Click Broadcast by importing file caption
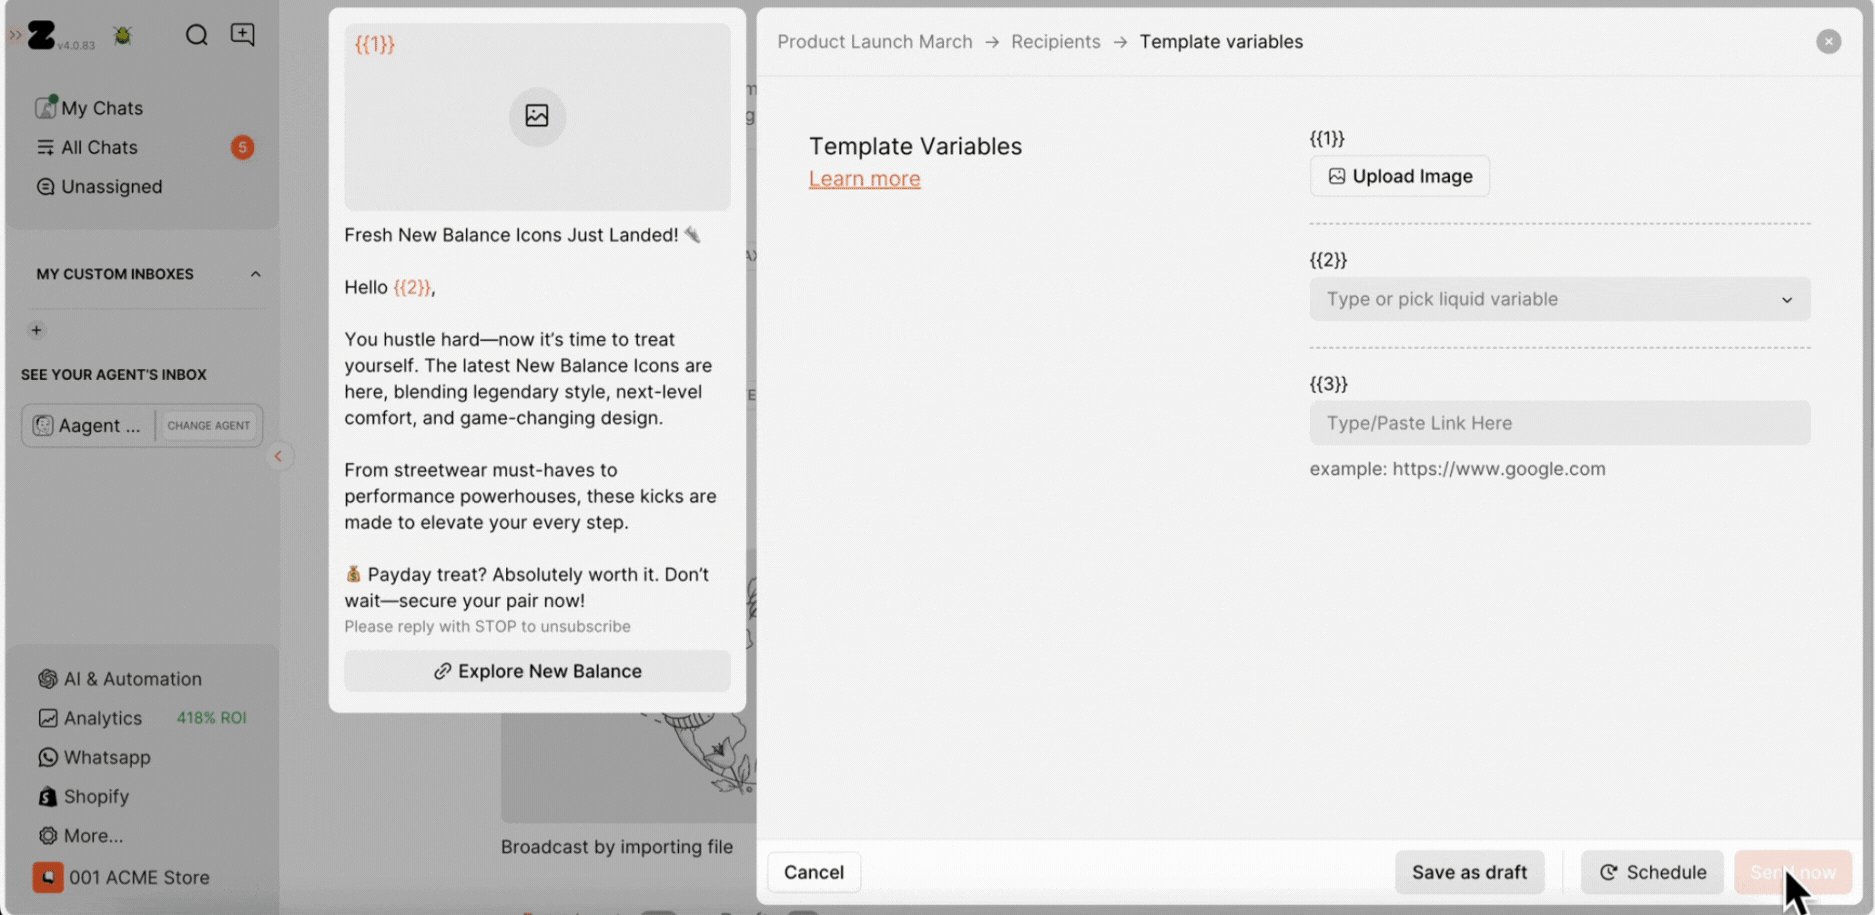1875x915 pixels. (617, 847)
